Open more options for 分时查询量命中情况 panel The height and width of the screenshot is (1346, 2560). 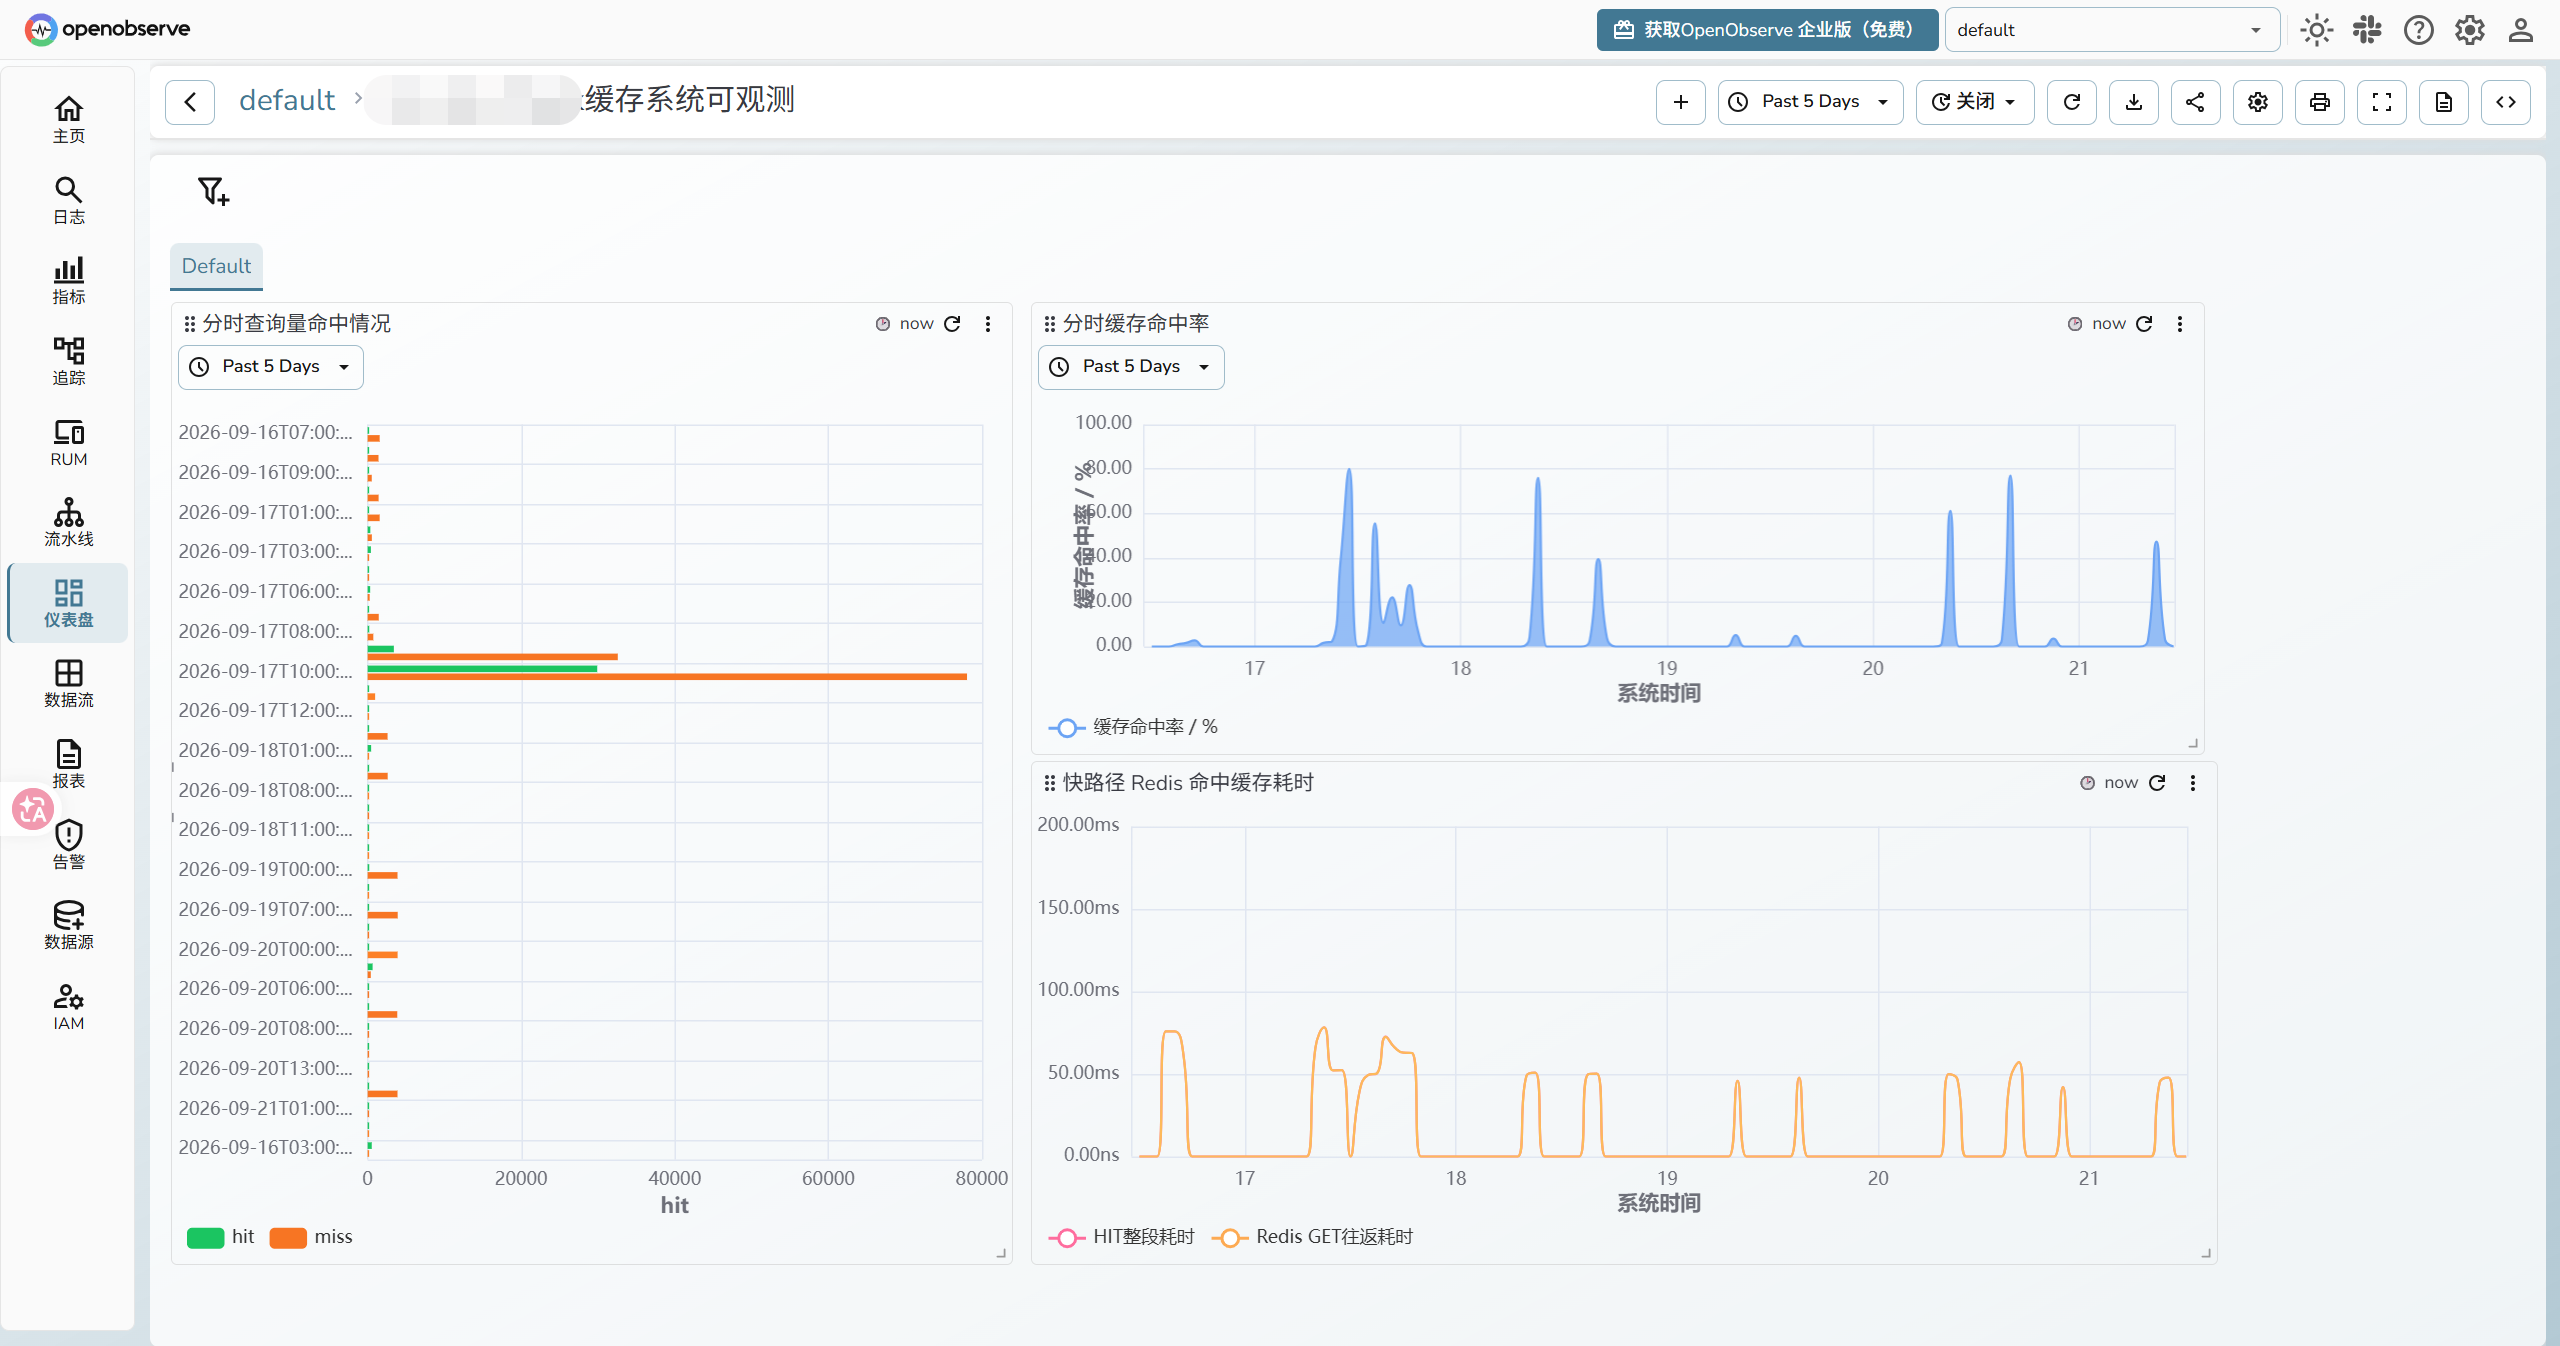(x=988, y=324)
